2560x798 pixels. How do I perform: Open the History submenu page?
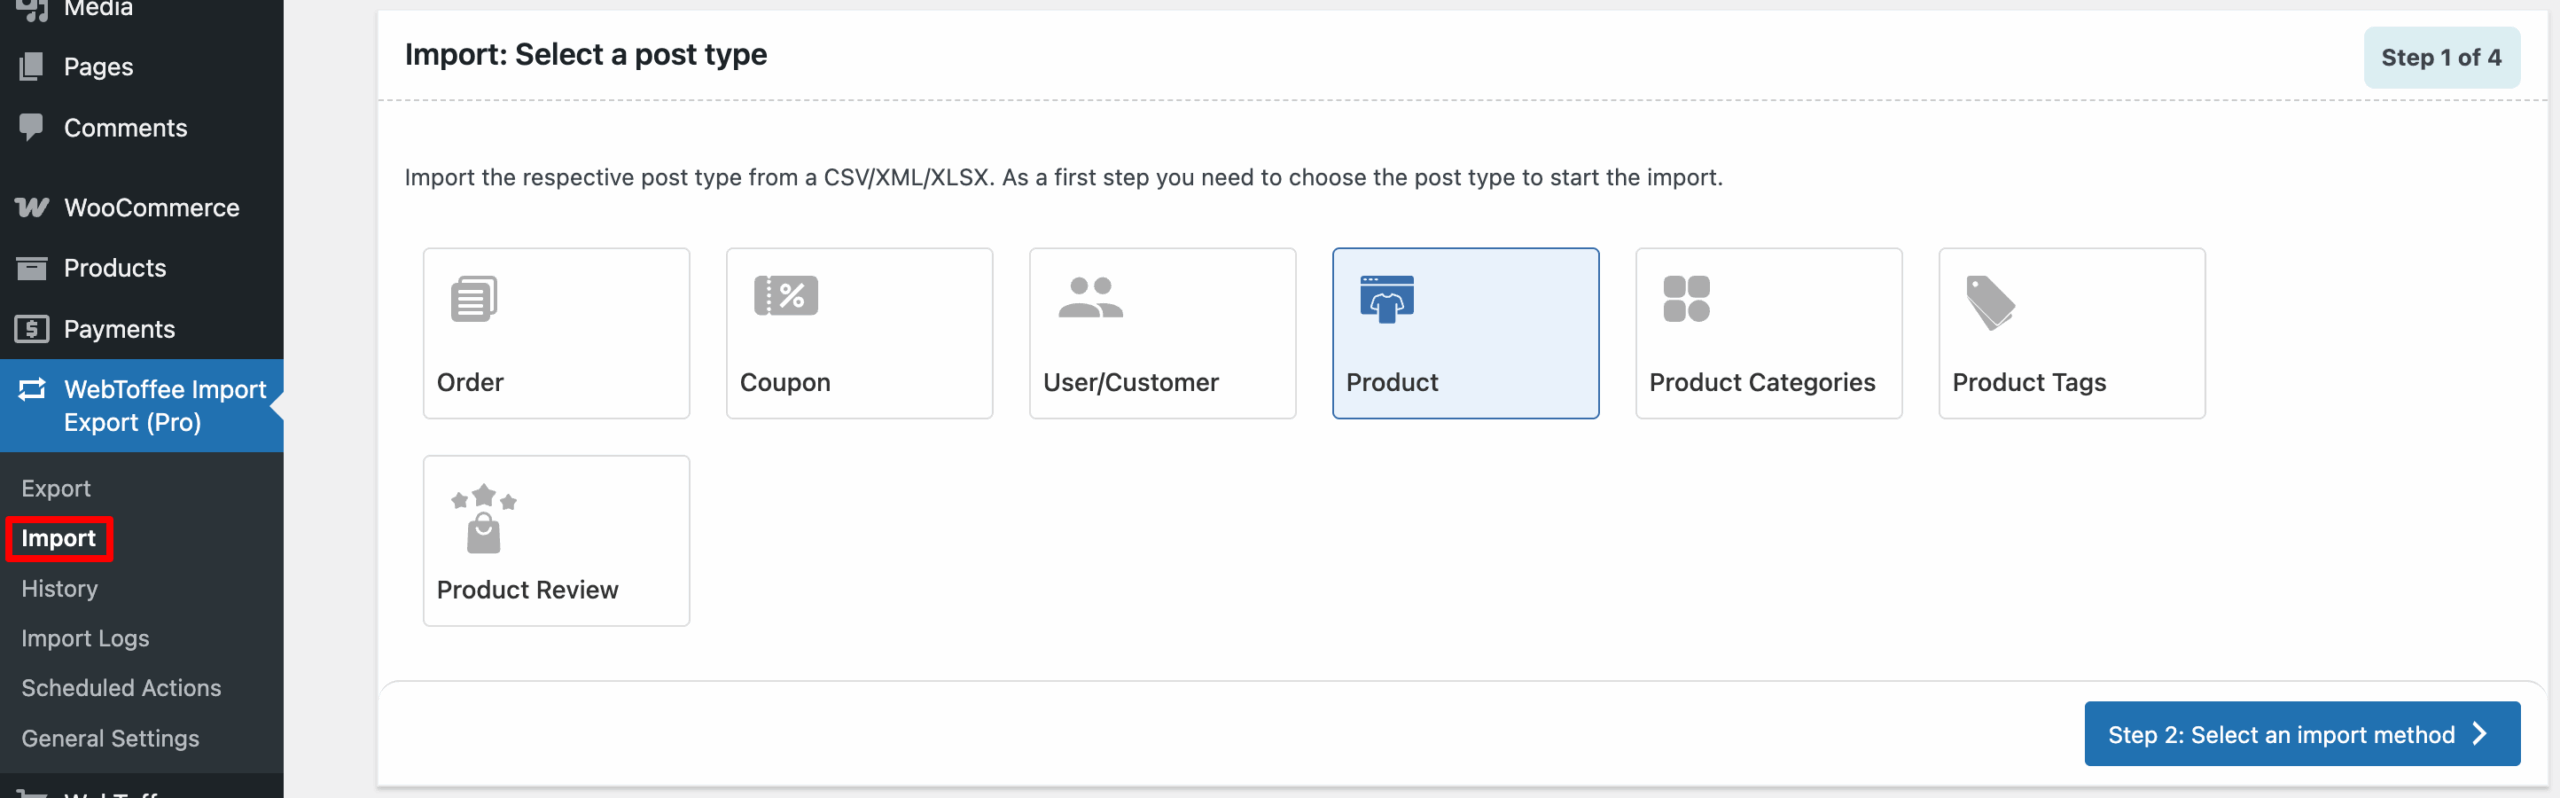tap(60, 588)
